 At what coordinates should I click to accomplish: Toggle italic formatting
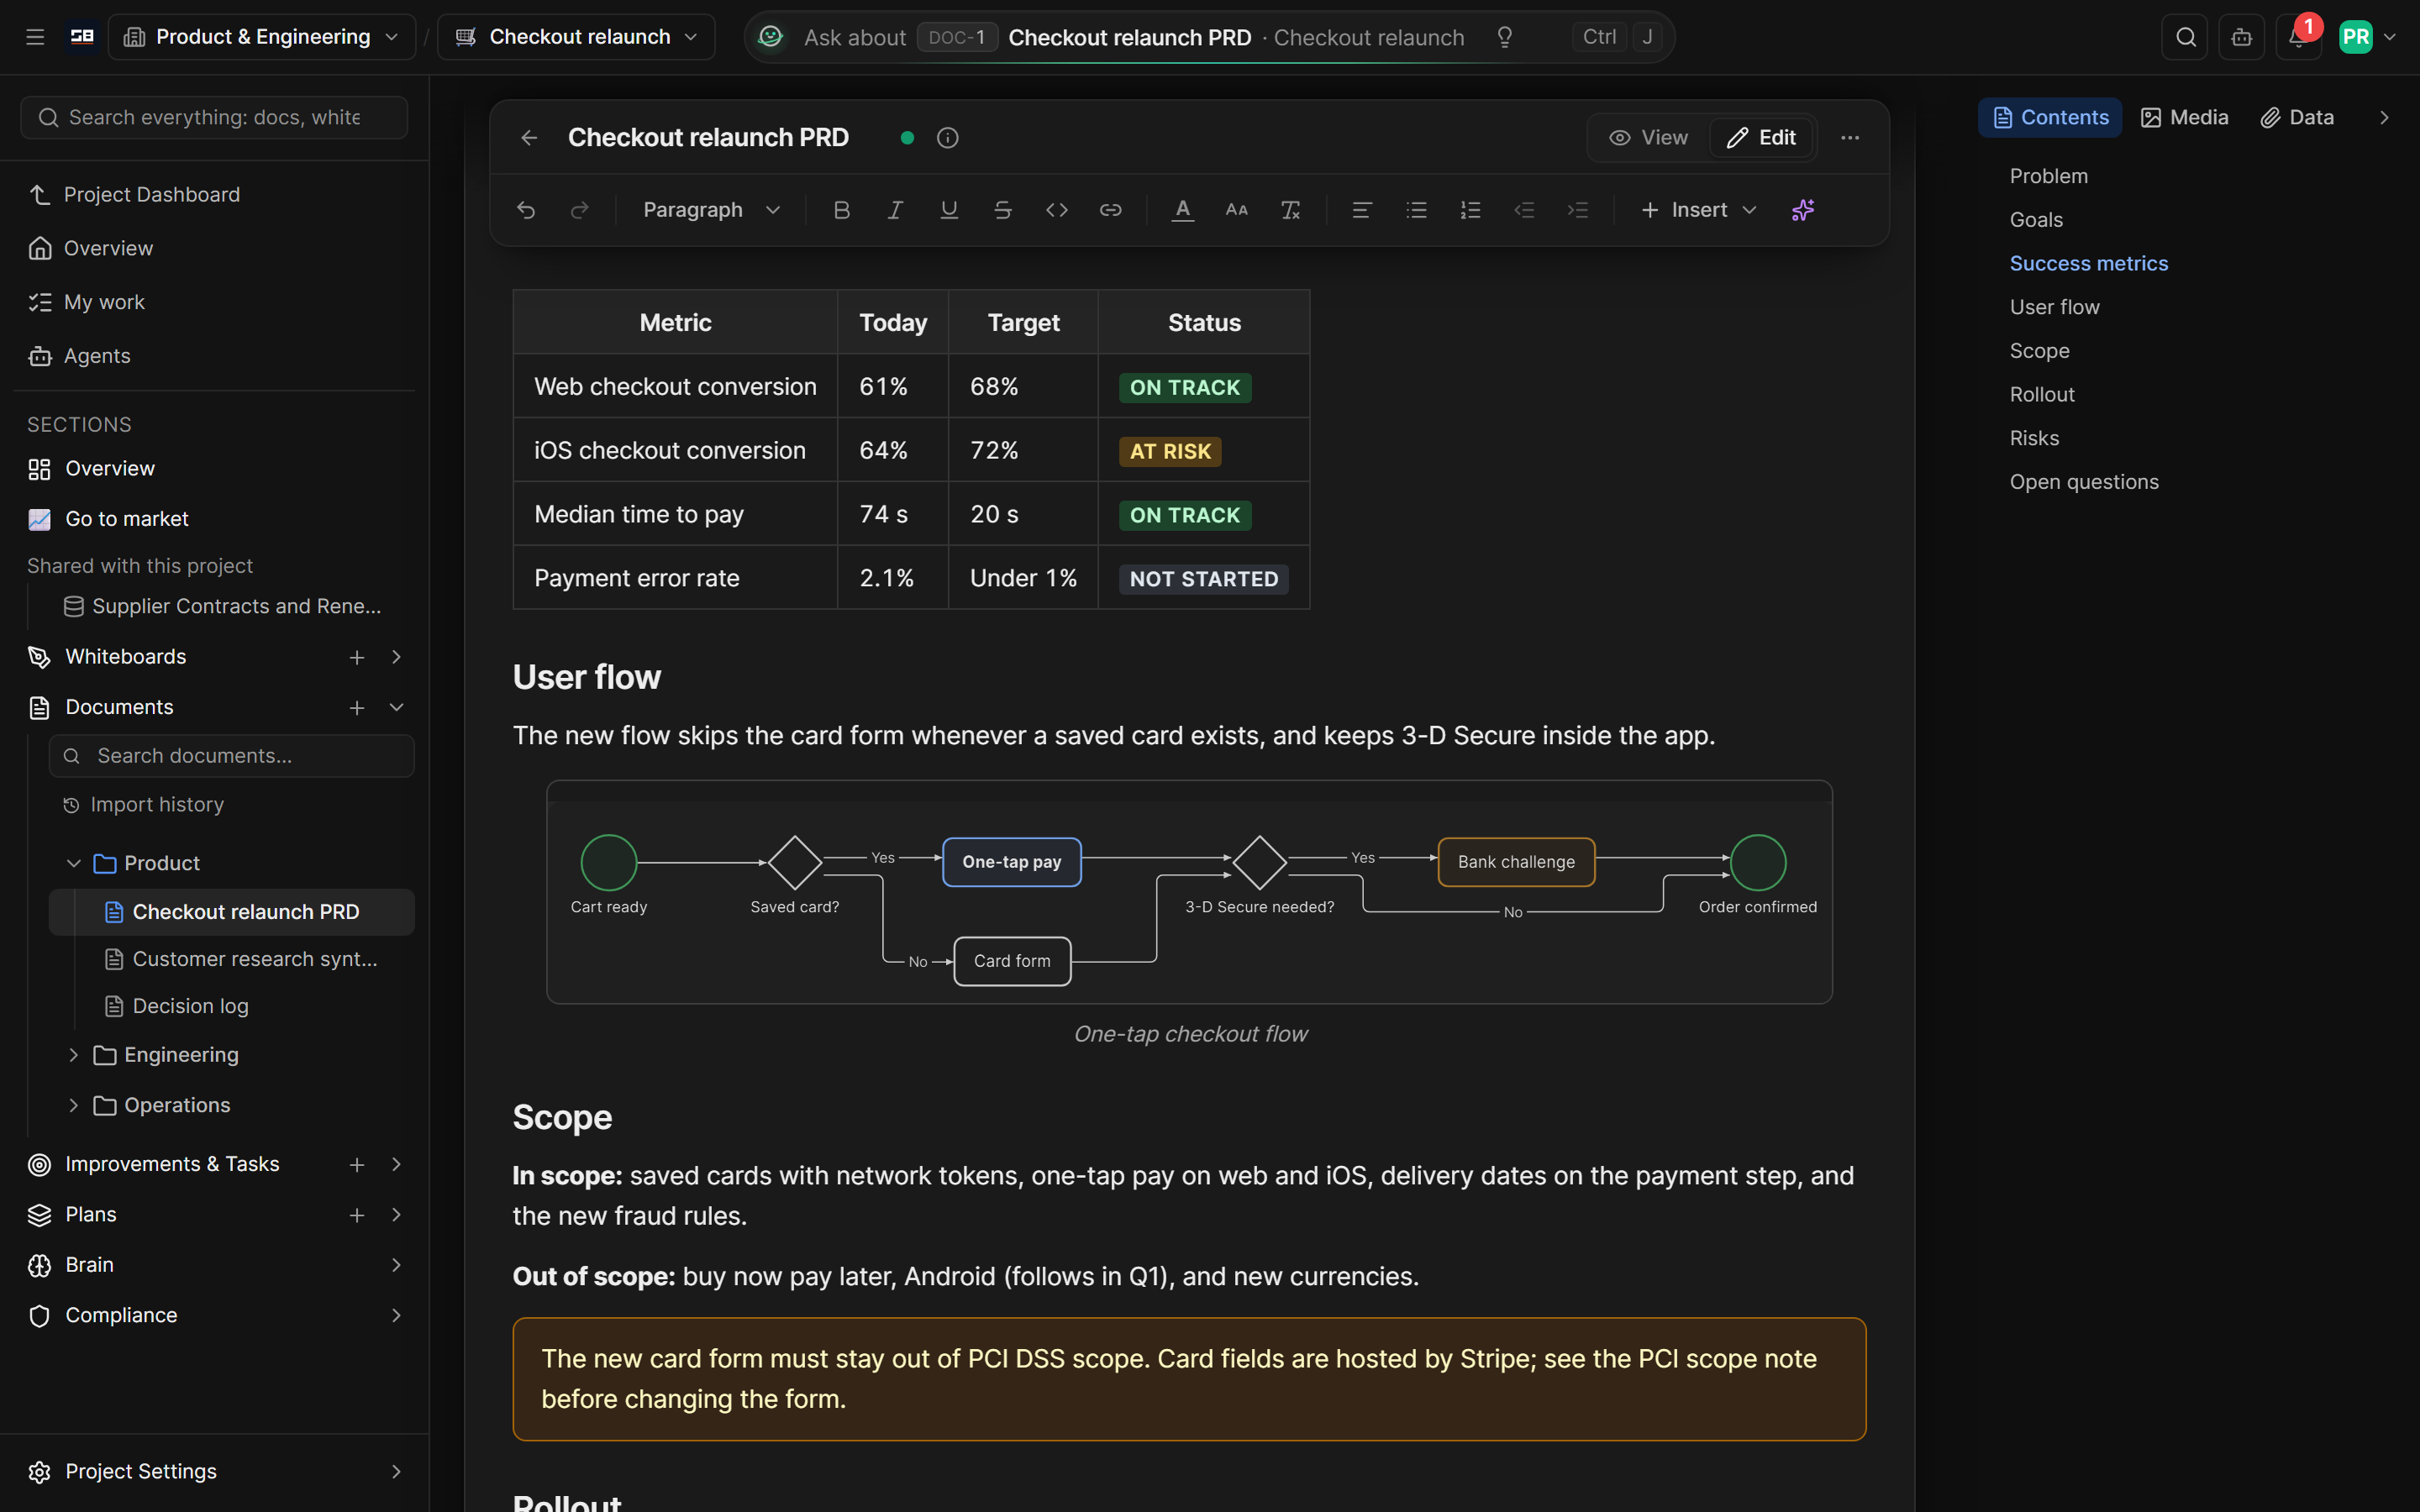[x=895, y=210]
